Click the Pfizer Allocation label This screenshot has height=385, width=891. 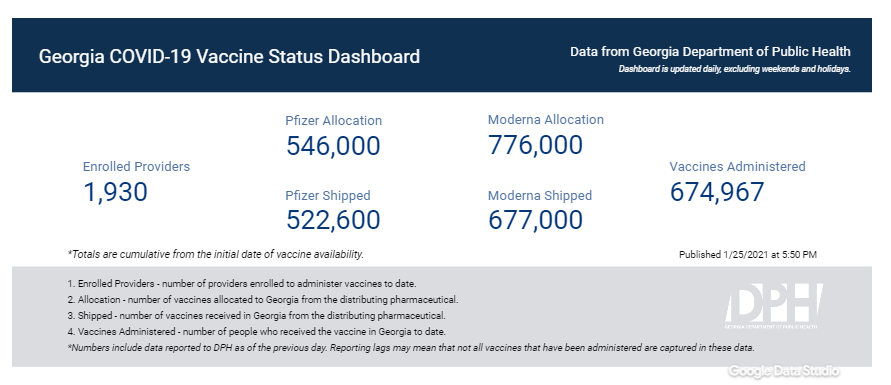click(334, 121)
